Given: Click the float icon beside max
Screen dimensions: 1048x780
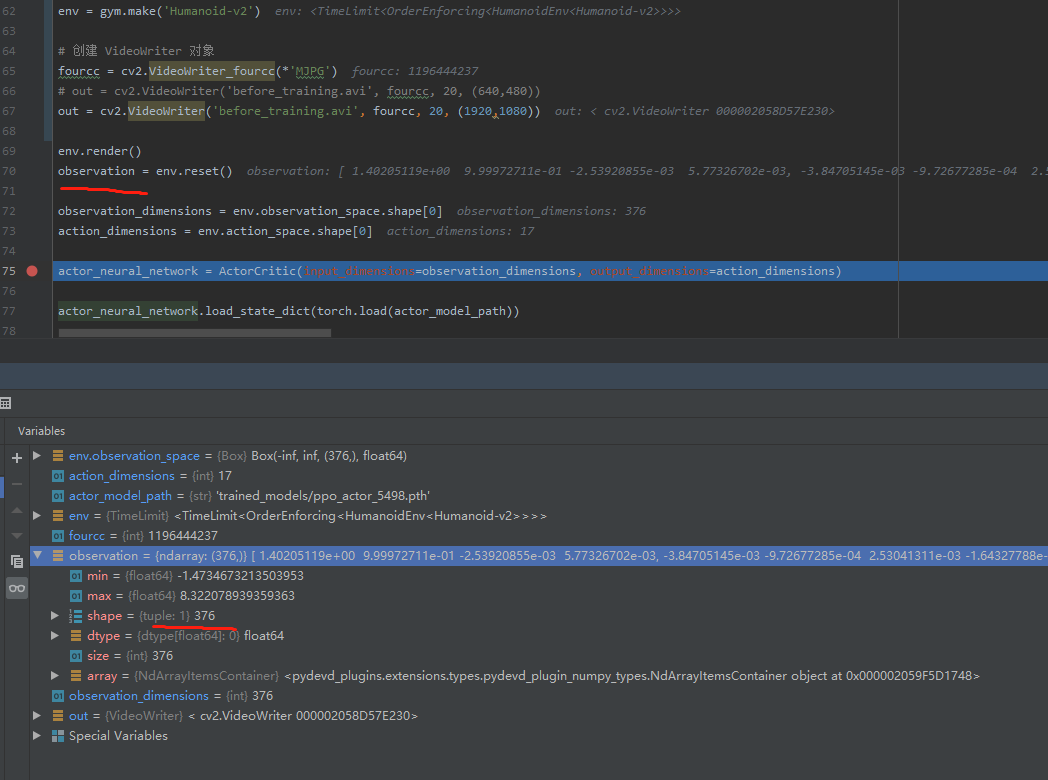Looking at the screenshot, I should tap(76, 596).
